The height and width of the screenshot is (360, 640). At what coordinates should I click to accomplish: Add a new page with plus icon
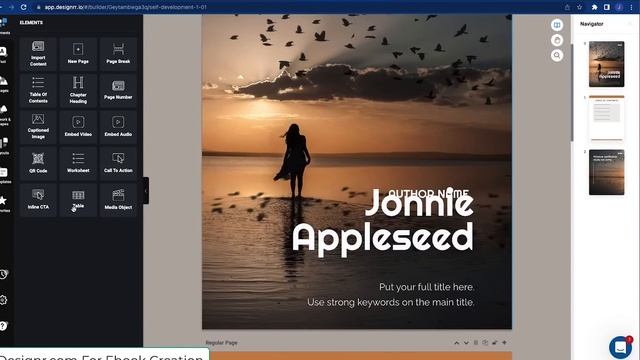(x=504, y=343)
